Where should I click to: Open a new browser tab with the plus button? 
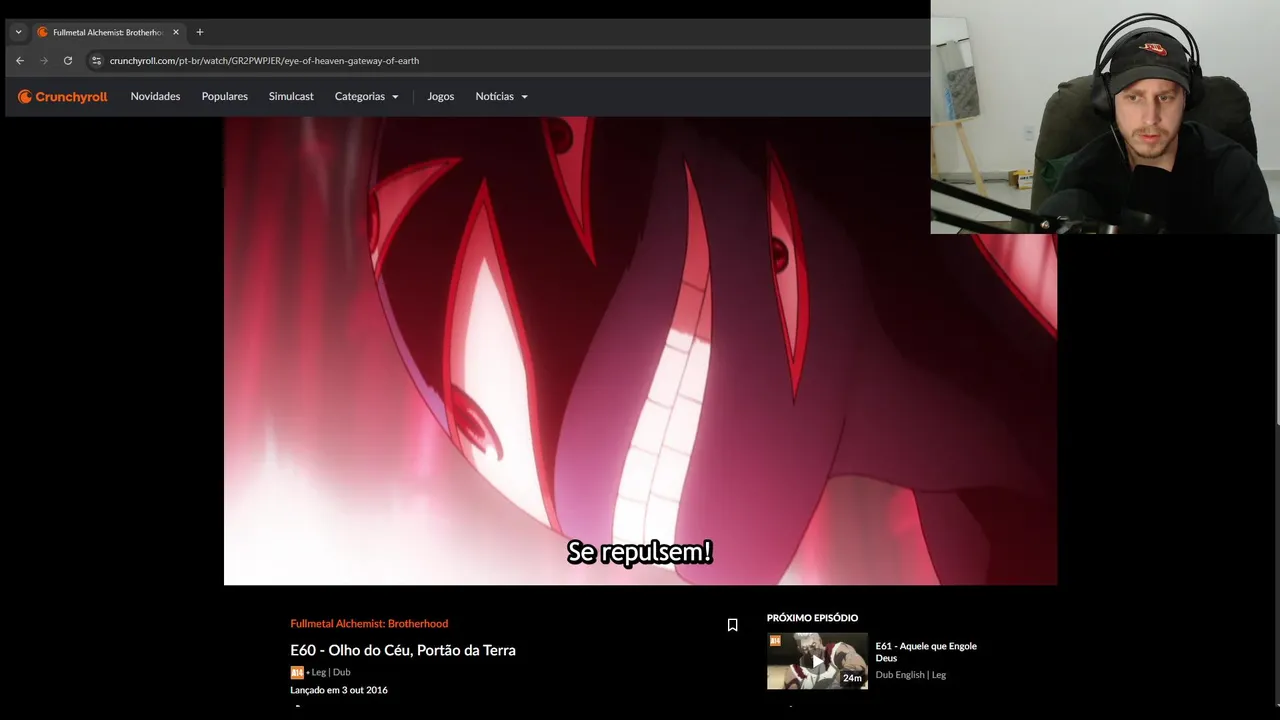click(x=199, y=32)
